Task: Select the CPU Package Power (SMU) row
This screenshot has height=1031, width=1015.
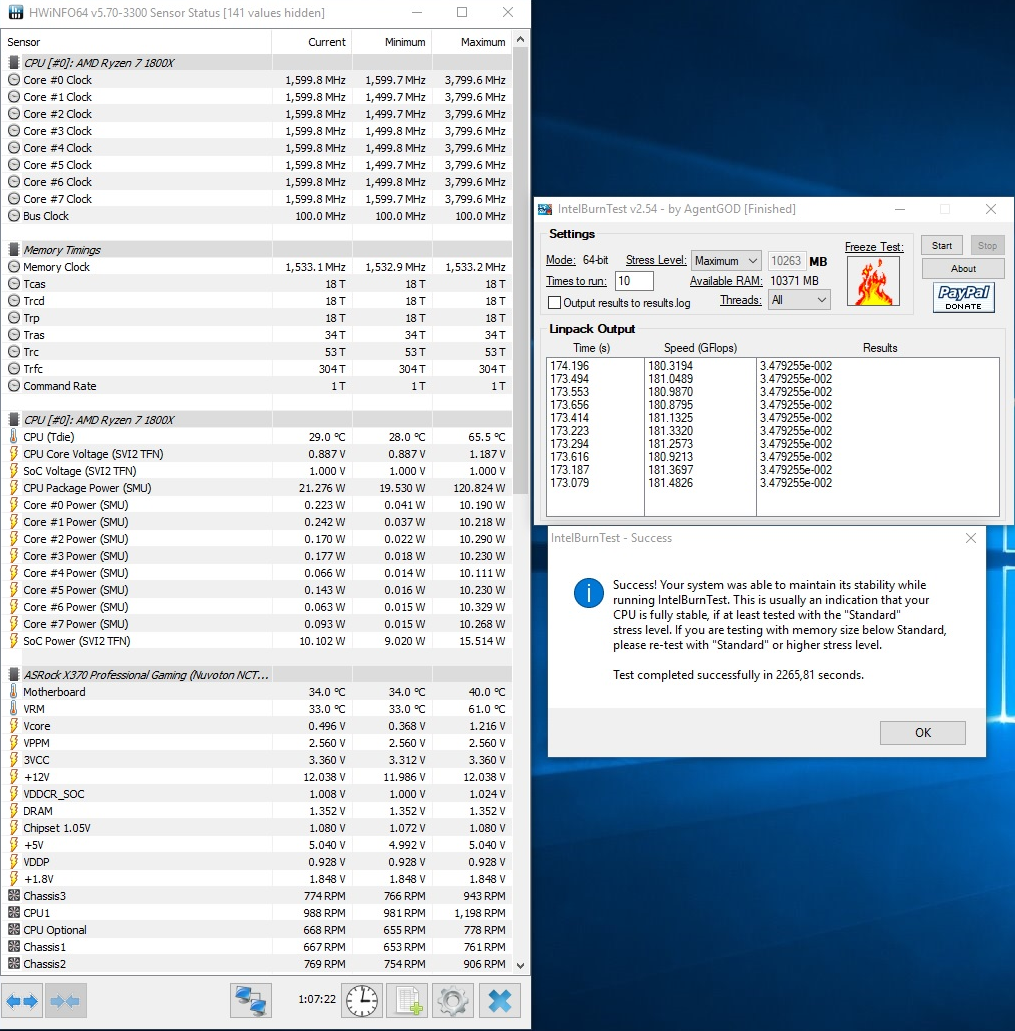Action: pyautogui.click(x=257, y=488)
